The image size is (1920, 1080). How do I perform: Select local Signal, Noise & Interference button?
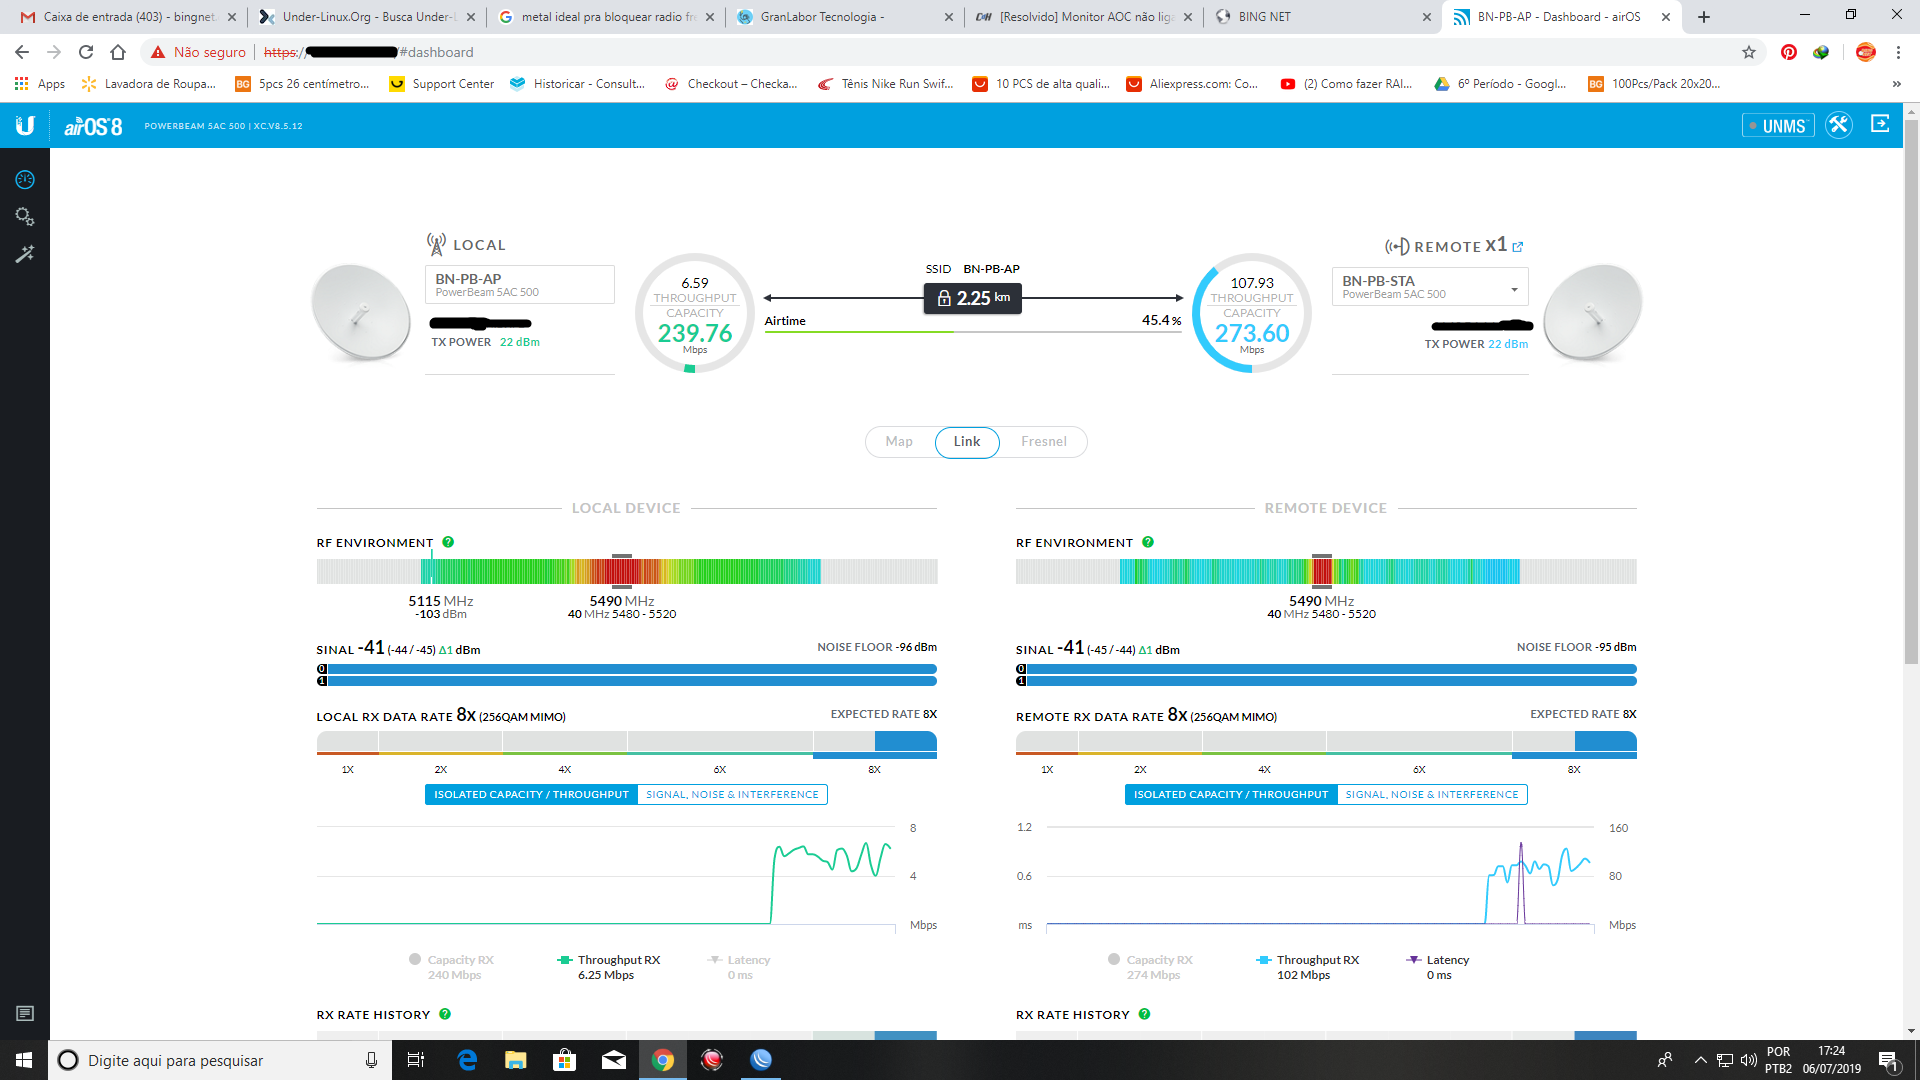point(732,794)
